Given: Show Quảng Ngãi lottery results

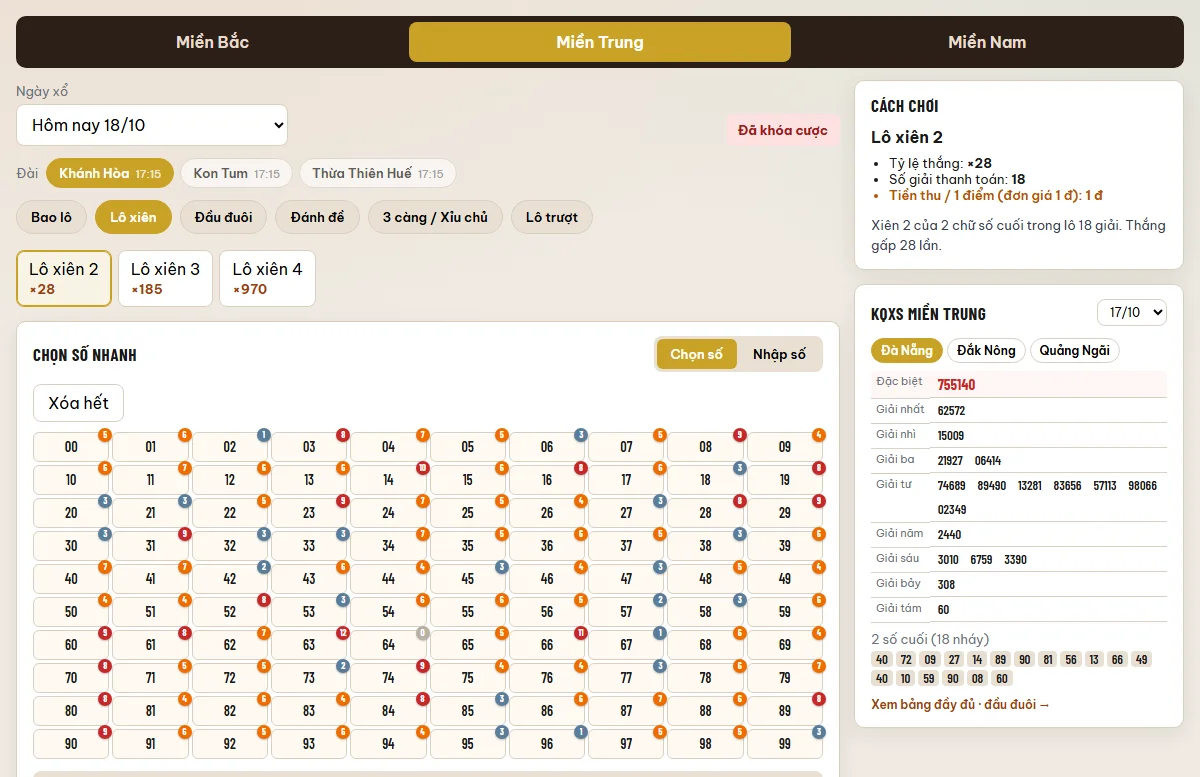Looking at the screenshot, I should (1075, 350).
